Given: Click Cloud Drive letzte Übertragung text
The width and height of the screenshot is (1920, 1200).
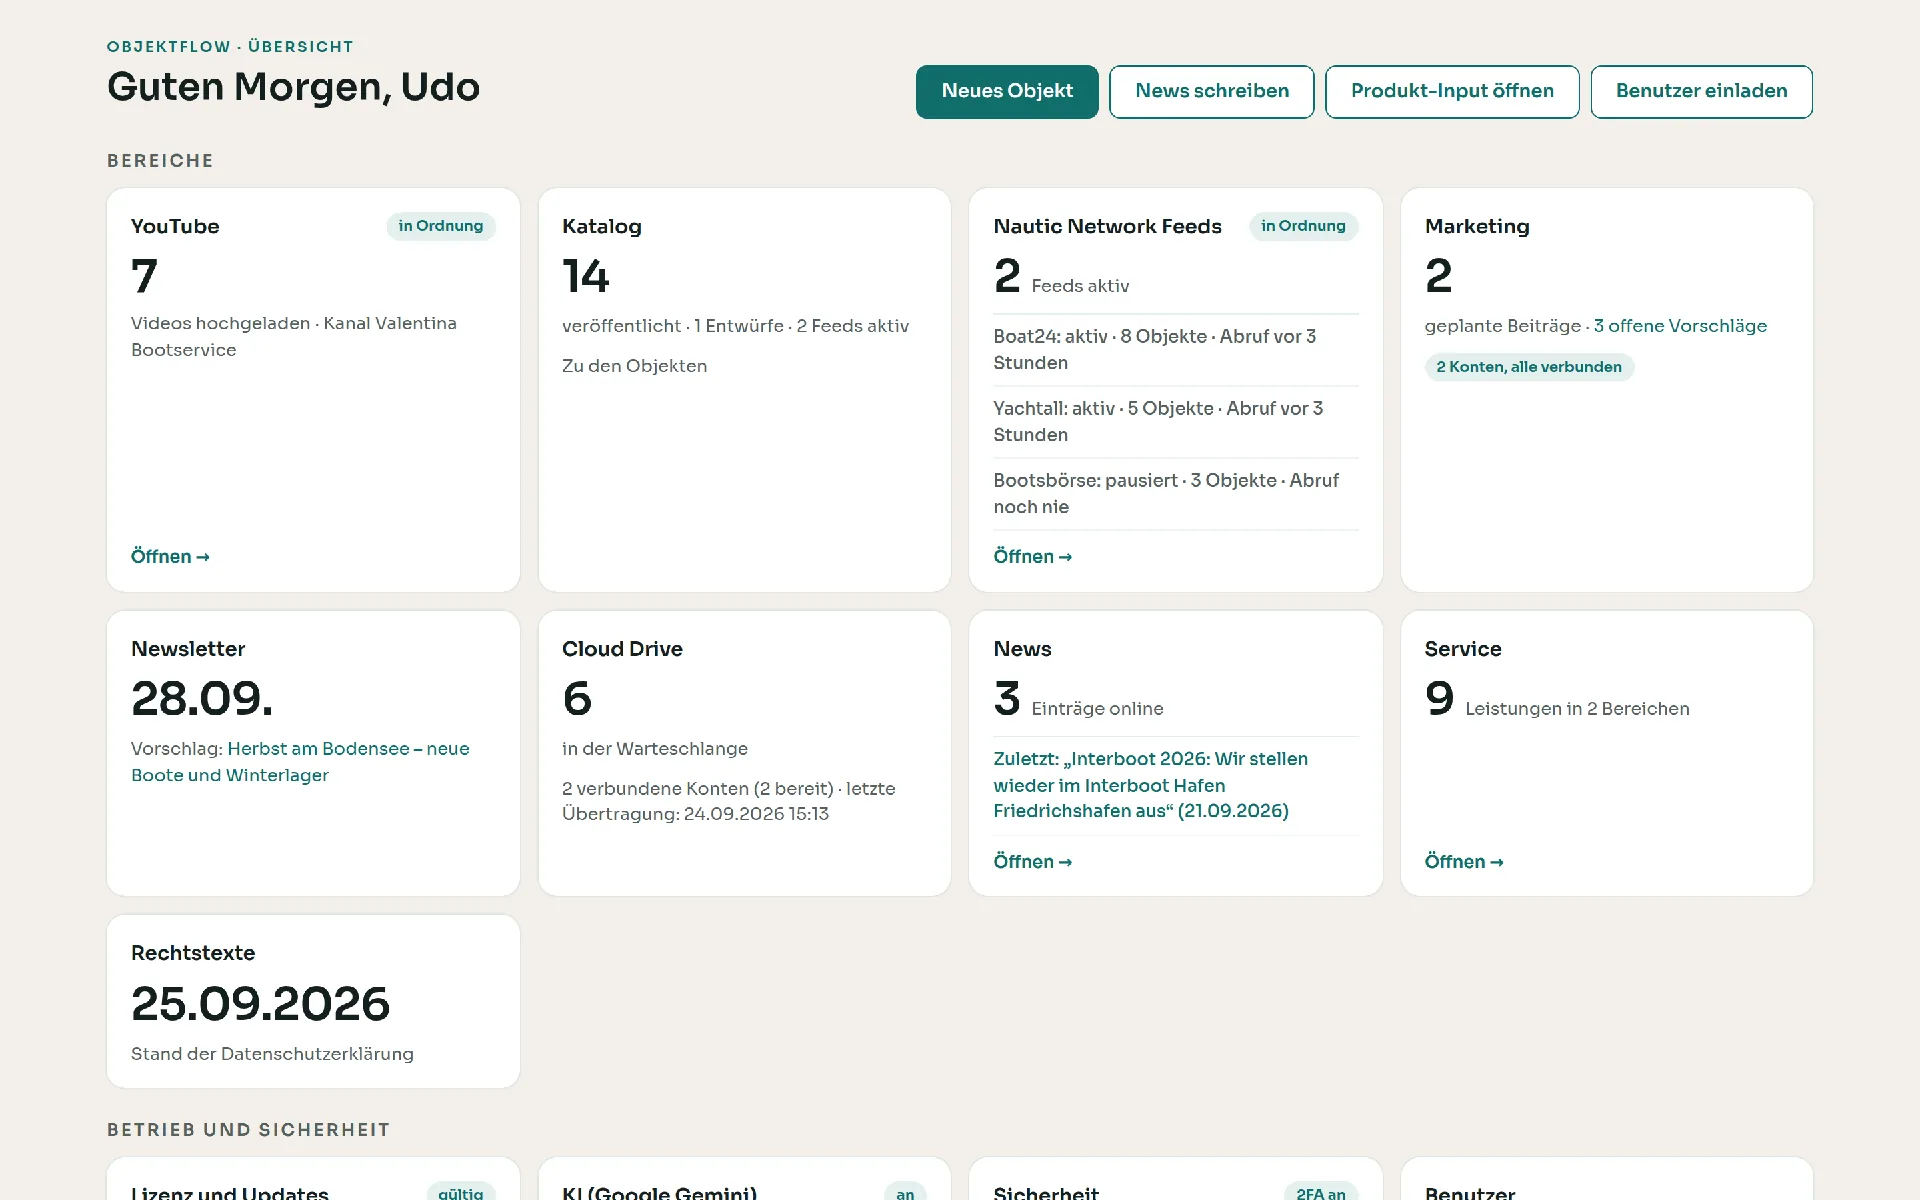Looking at the screenshot, I should click(x=729, y=801).
